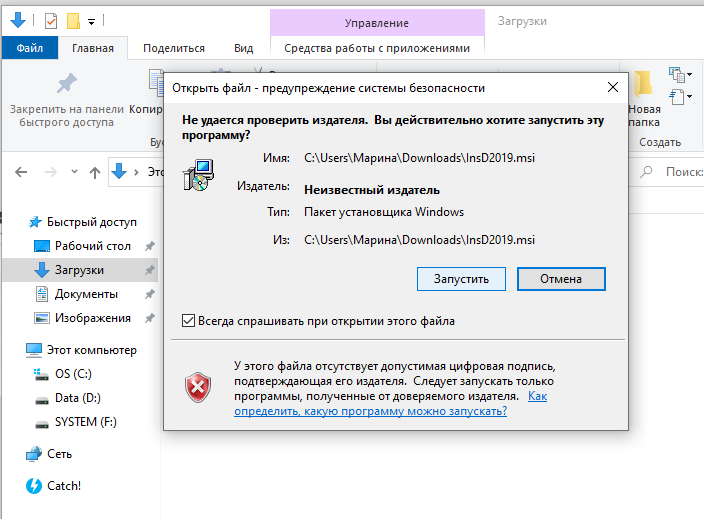Image resolution: width=704 pixels, height=519 pixels.
Task: Click the Новая папка ribbon button
Action: (644, 100)
